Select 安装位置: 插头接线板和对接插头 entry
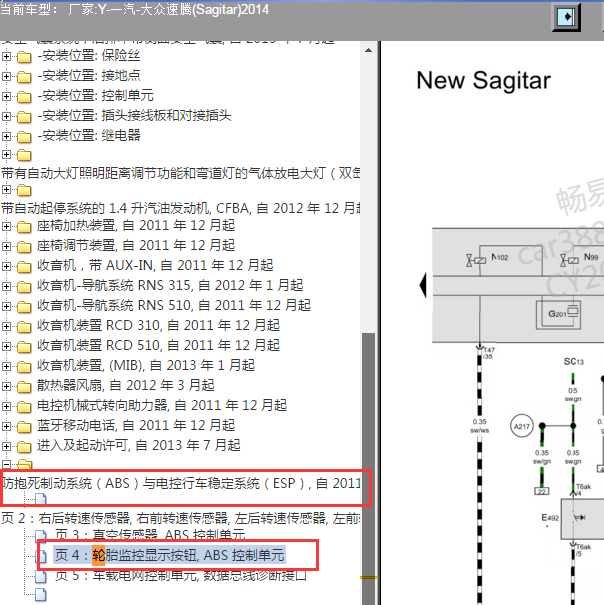 pyautogui.click(x=134, y=115)
